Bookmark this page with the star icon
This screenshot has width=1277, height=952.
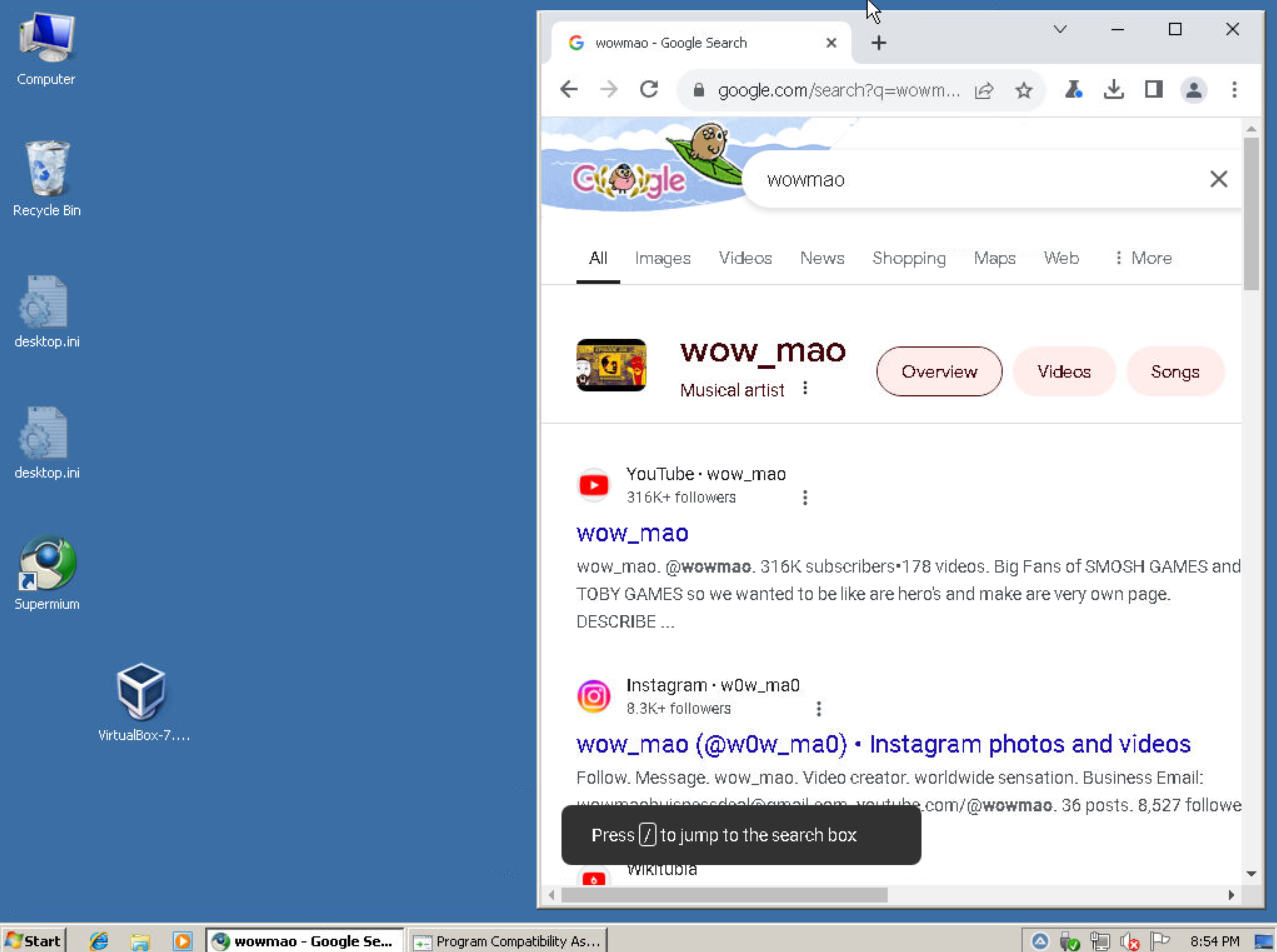pyautogui.click(x=1024, y=91)
